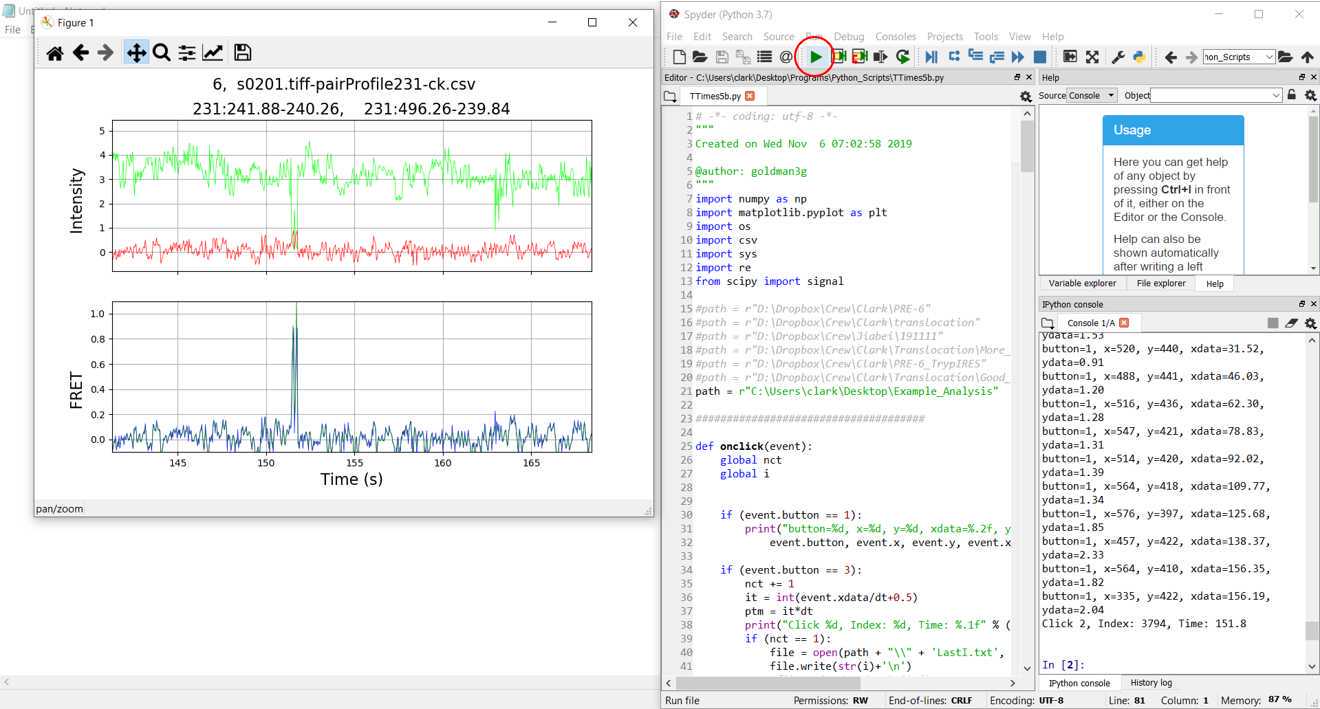Run the current selection or line
The width and height of the screenshot is (1320, 709).
tap(881, 57)
